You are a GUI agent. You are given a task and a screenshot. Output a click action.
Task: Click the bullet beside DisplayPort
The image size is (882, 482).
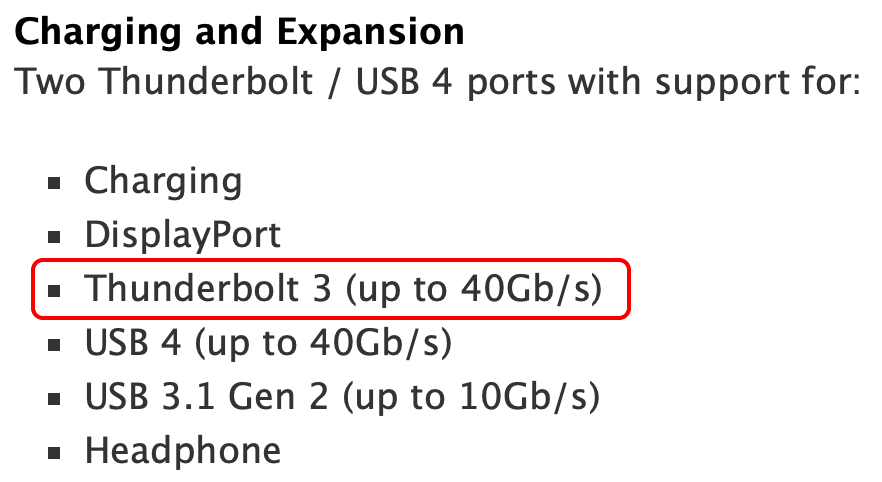point(54,237)
